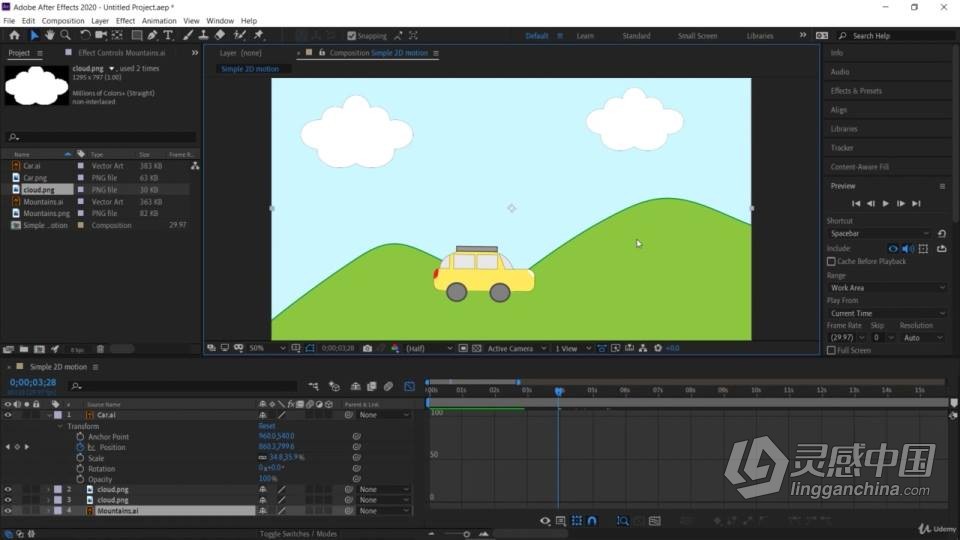Click the timeline zoom slider handle
This screenshot has height=540, width=960.
[467, 534]
